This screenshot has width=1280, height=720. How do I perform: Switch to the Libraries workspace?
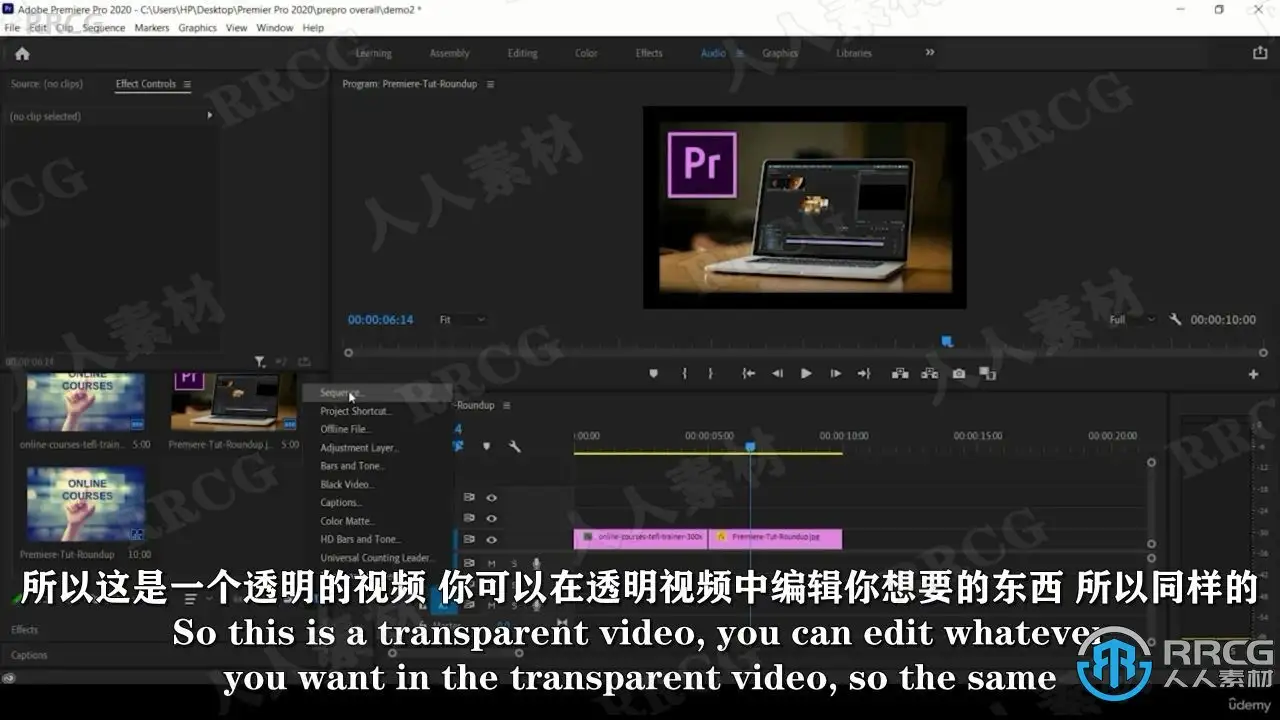(854, 53)
